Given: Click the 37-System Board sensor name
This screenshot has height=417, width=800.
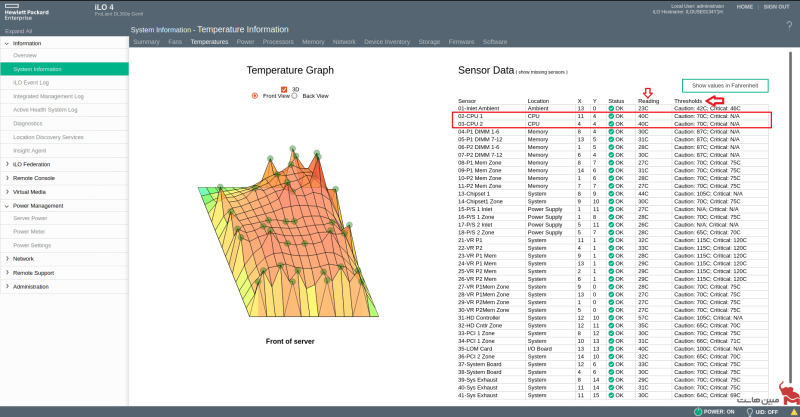Looking at the screenshot, I should [480, 364].
